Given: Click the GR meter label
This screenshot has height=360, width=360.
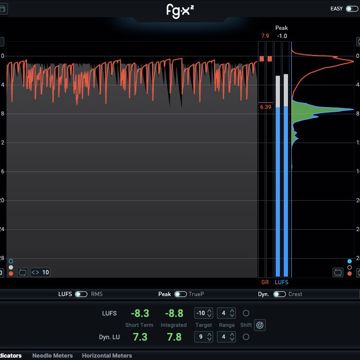Looking at the screenshot, I should [265, 282].
